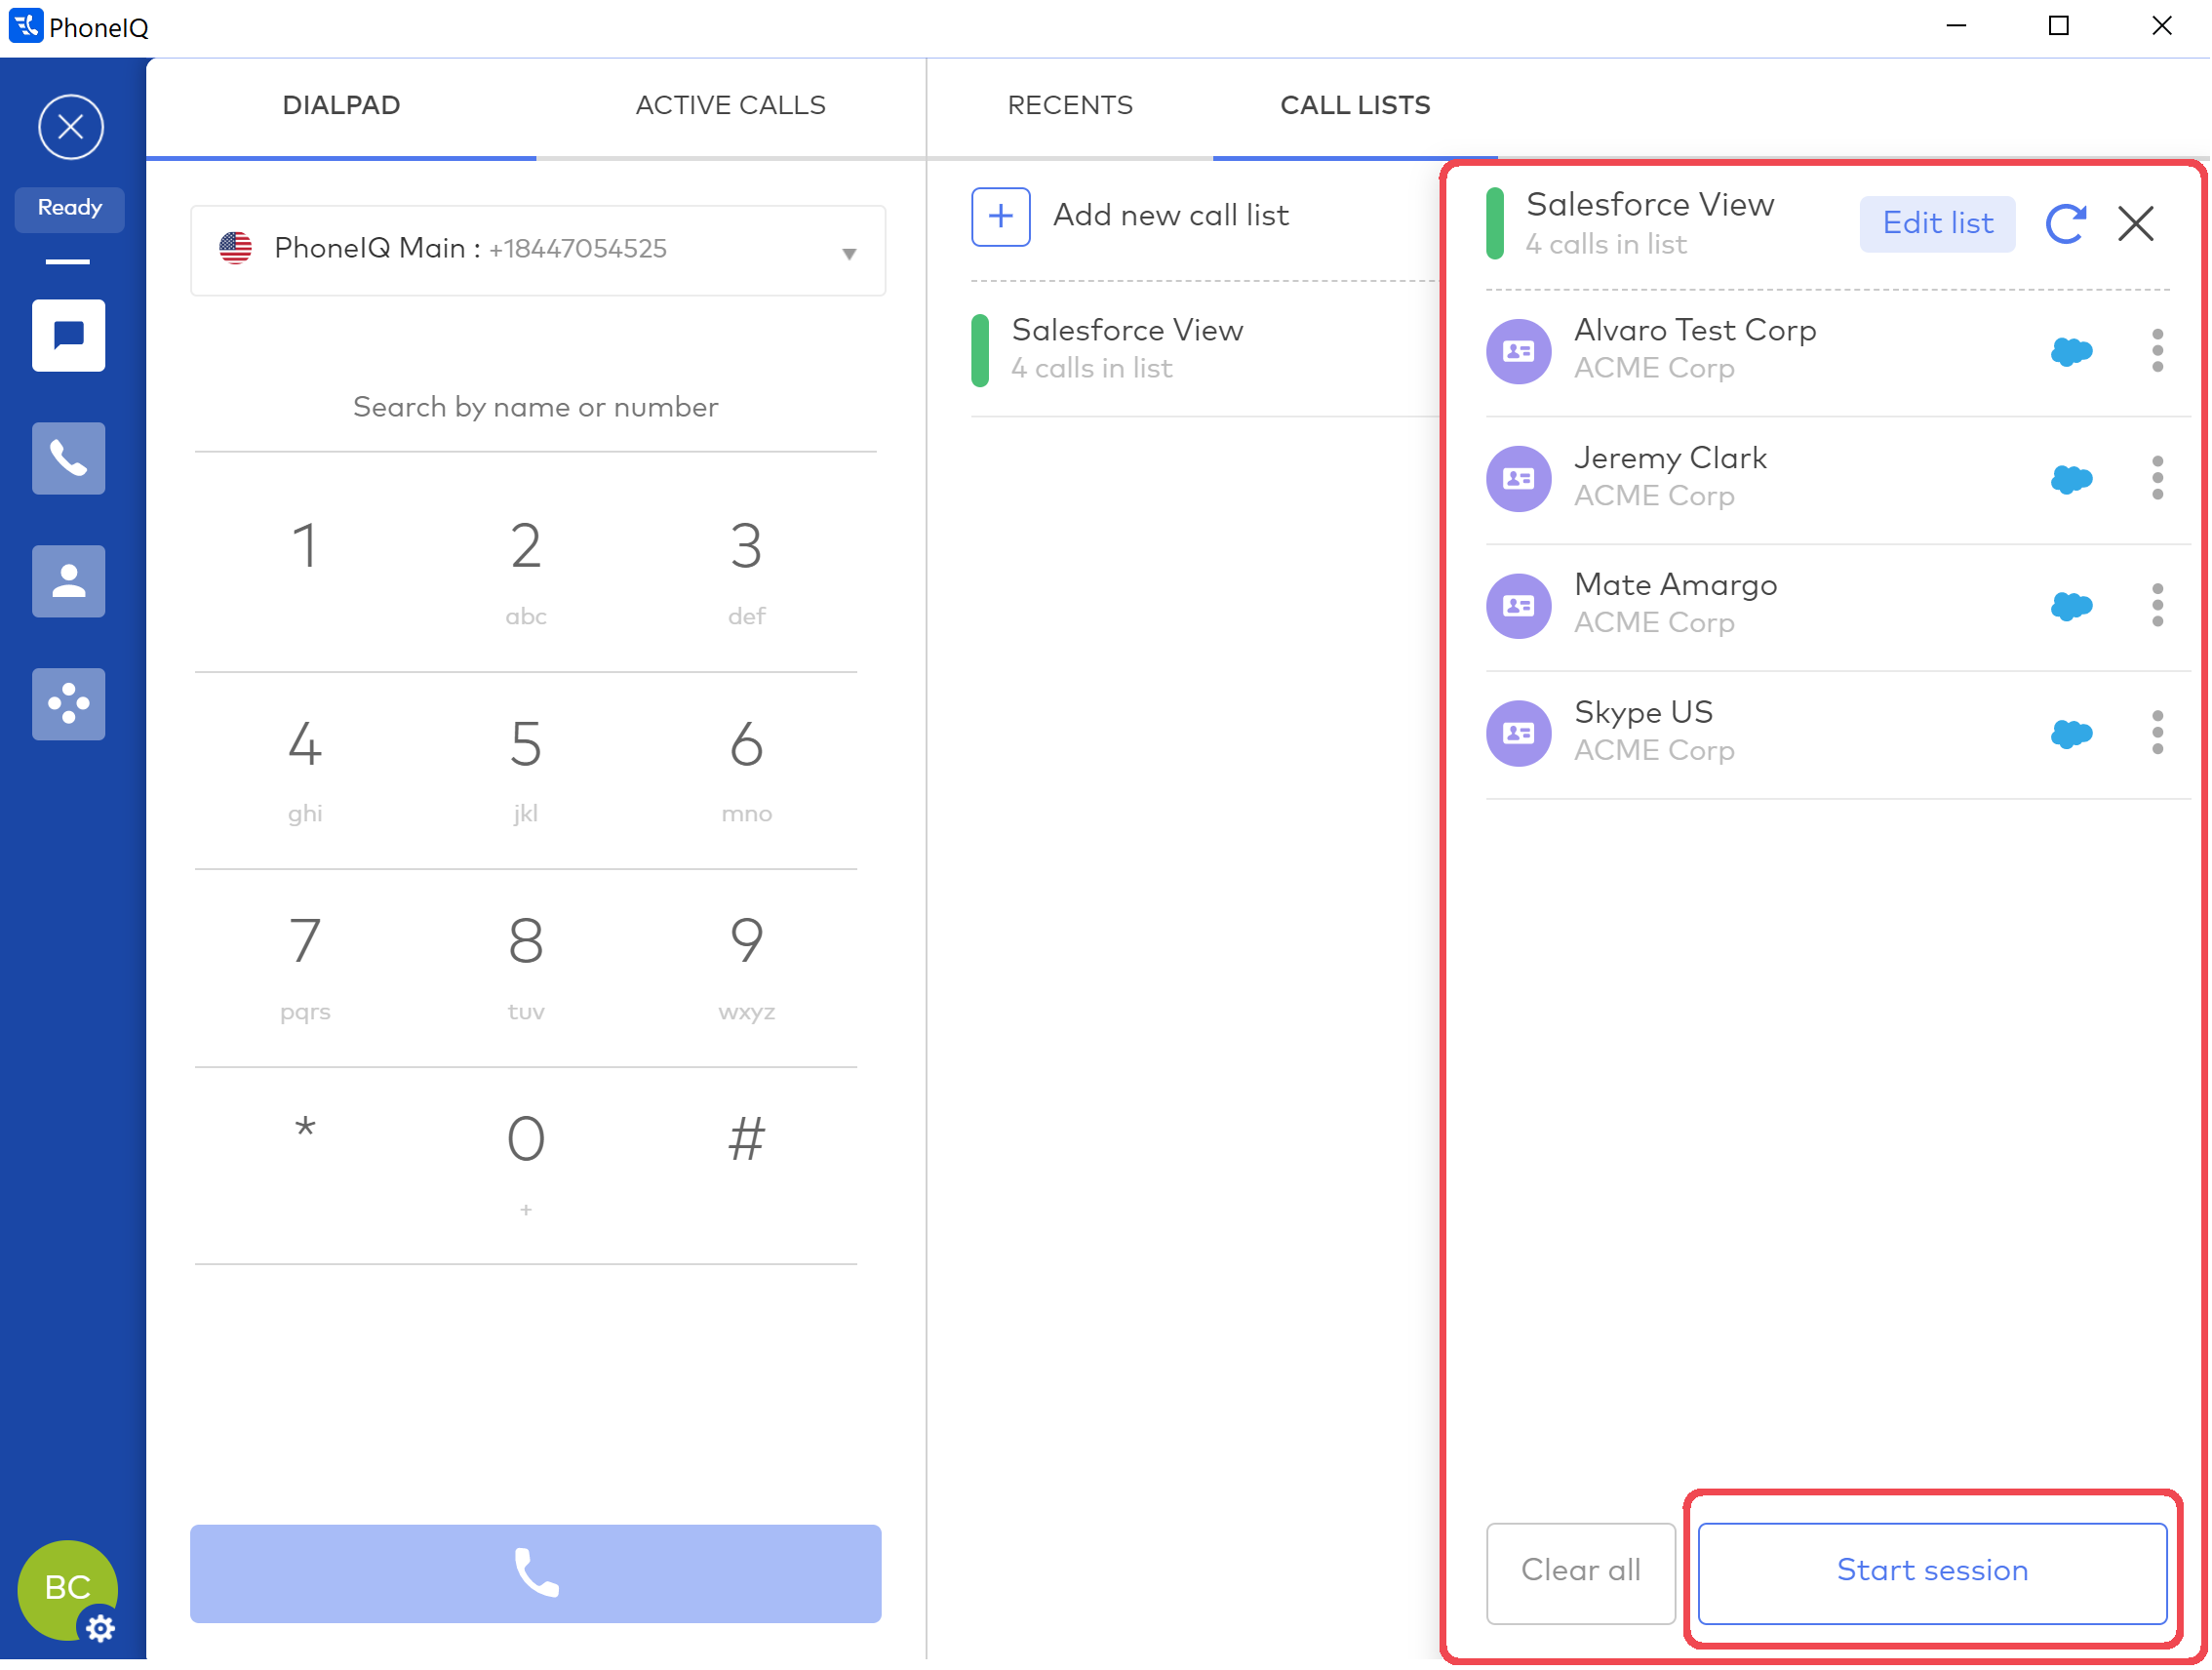This screenshot has width=2212, height=1670.
Task: Click the plus icon to add call list
Action: tap(1001, 216)
